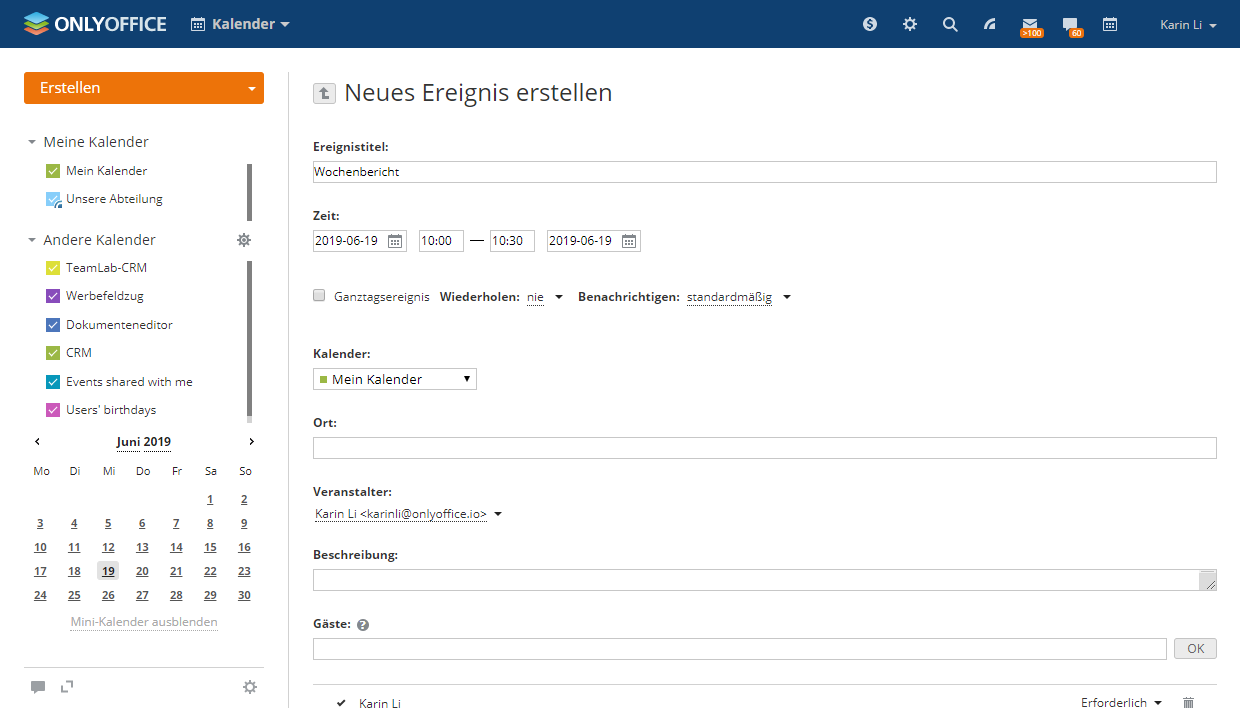Delete guest Karin Li with trash icon
This screenshot has width=1240, height=708.
click(x=1188, y=703)
